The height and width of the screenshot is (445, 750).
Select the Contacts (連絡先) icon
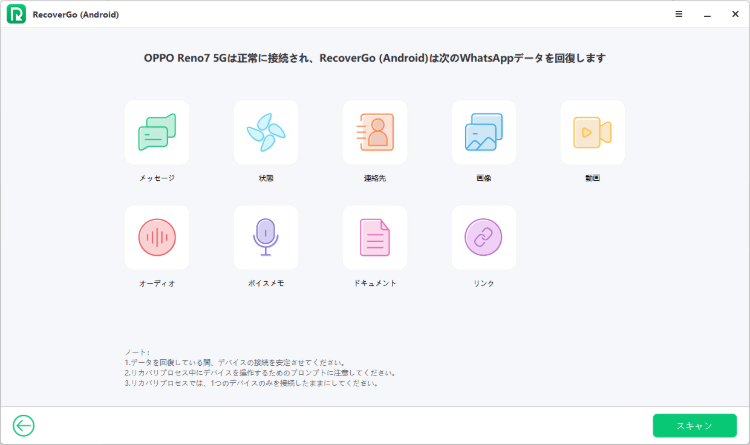[x=375, y=133]
